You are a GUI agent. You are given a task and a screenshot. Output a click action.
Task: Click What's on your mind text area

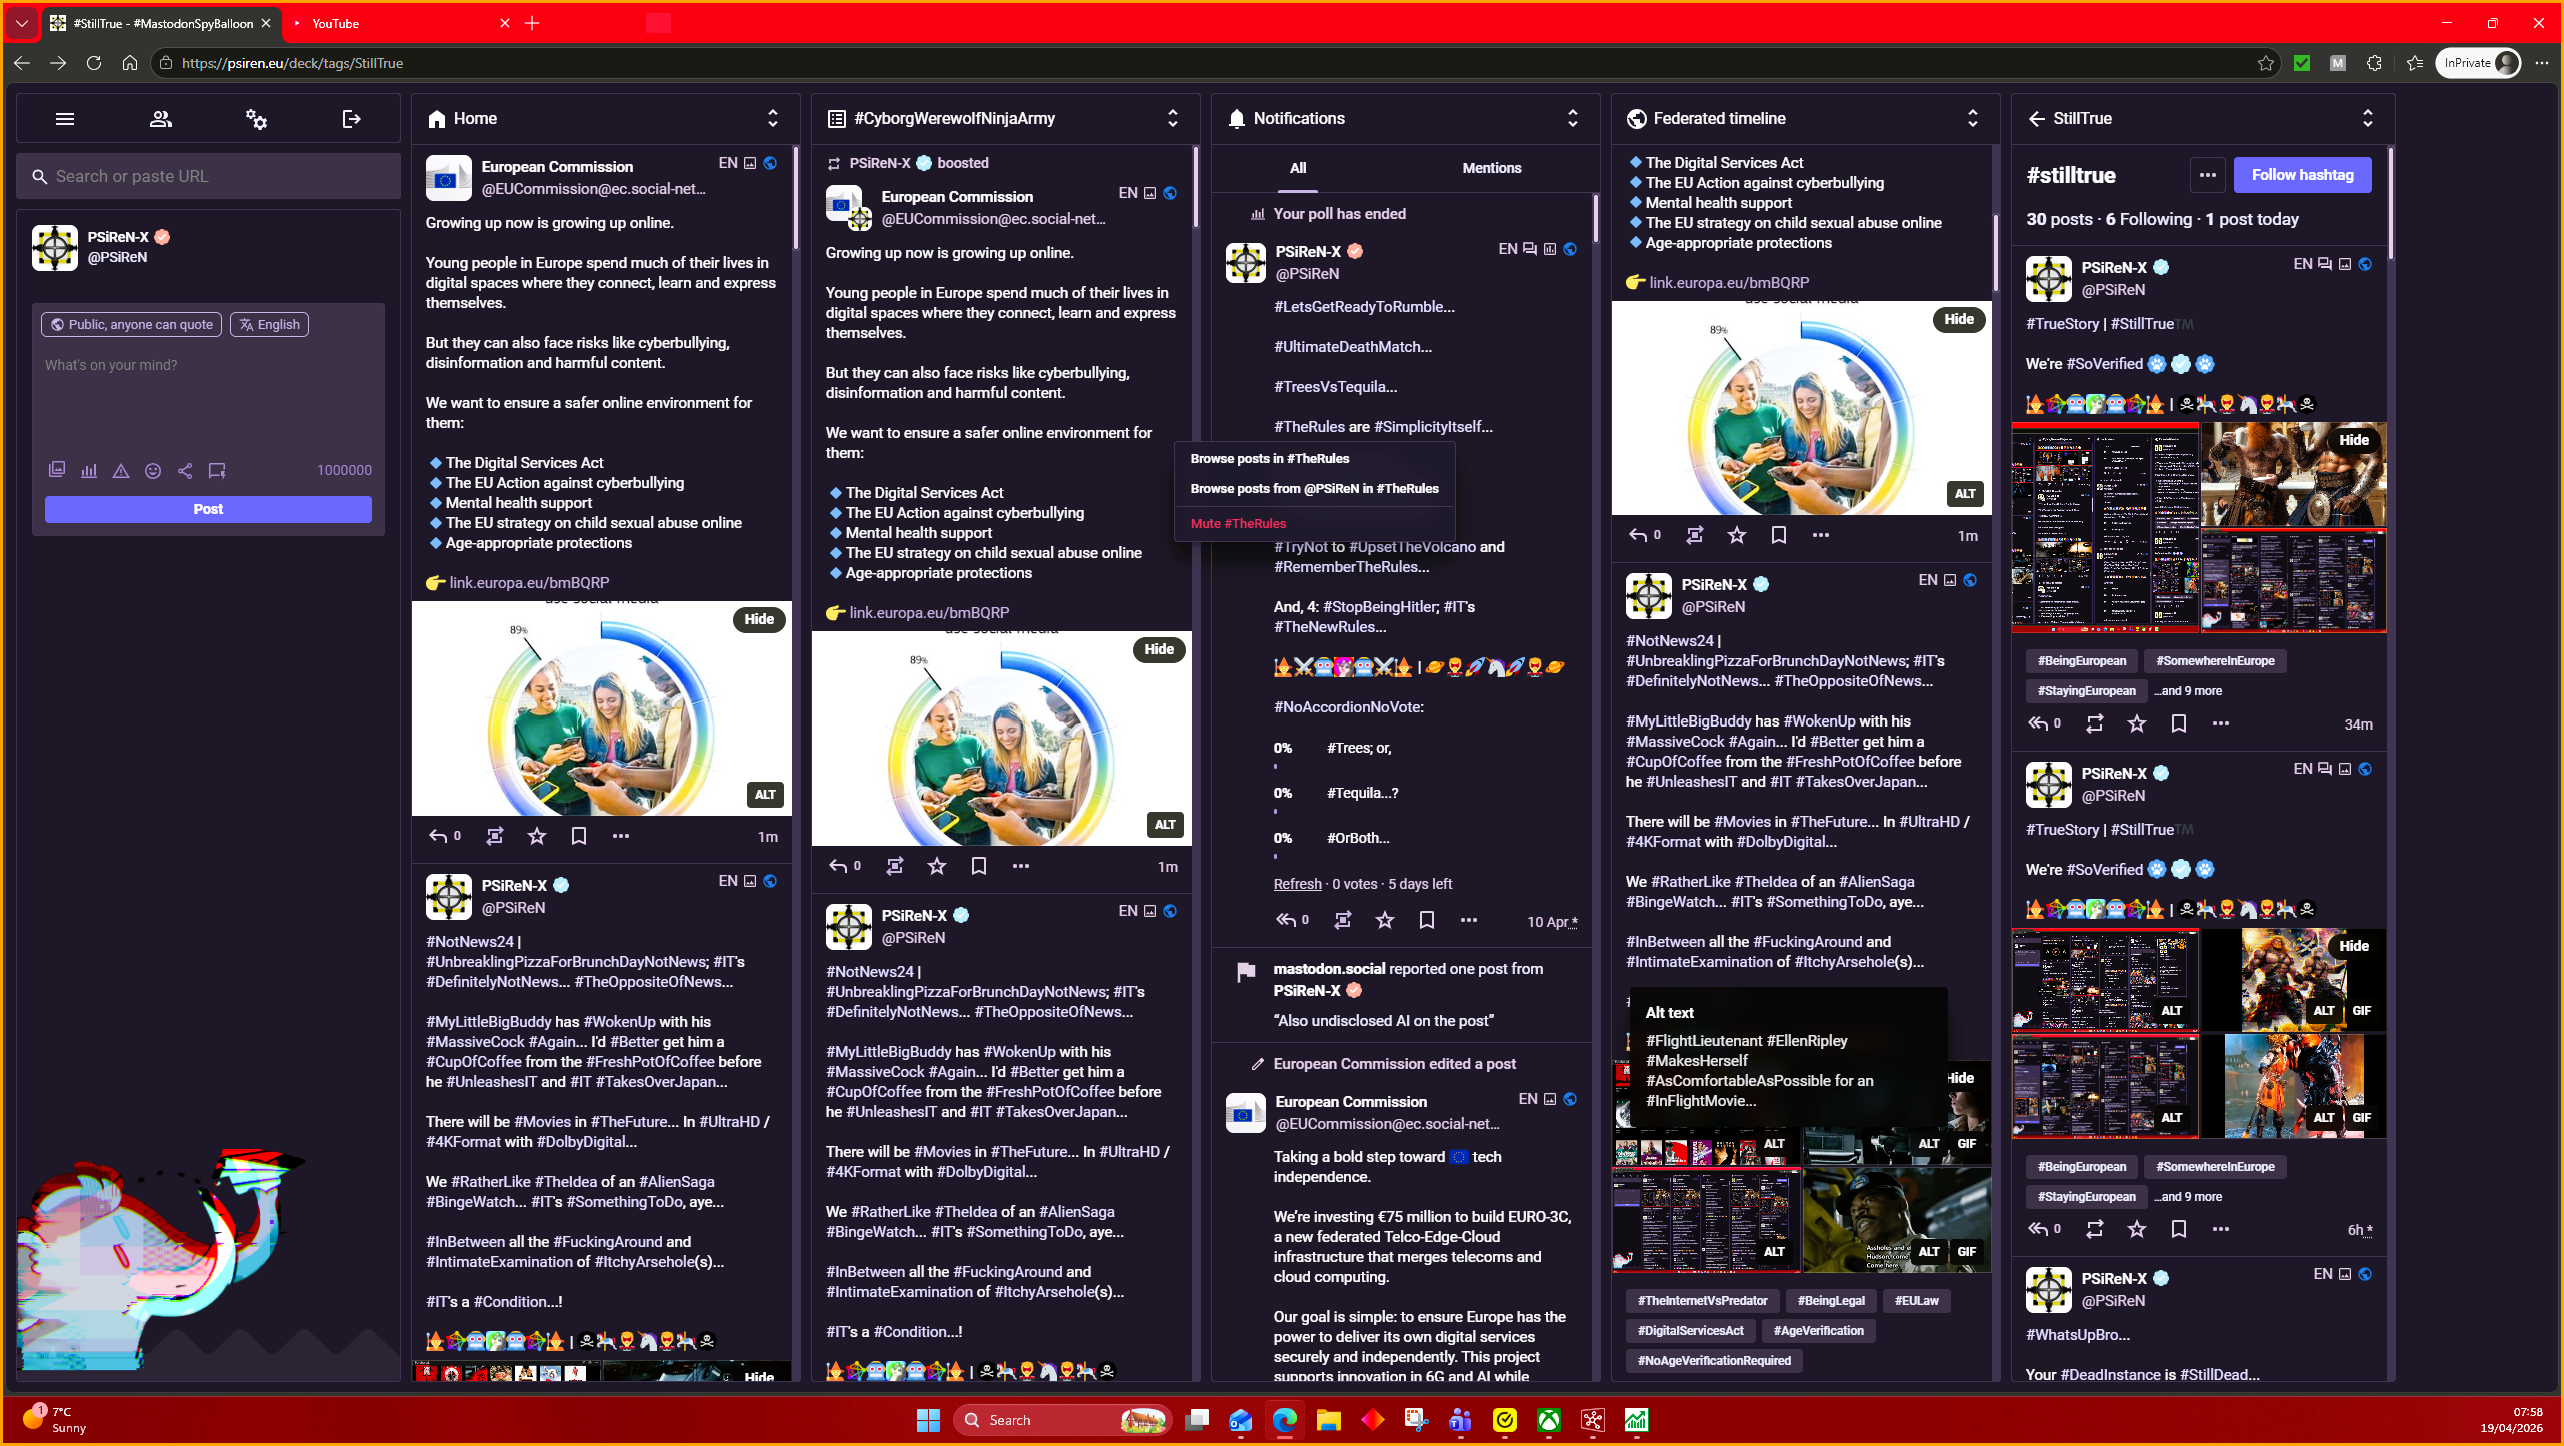click(x=208, y=400)
